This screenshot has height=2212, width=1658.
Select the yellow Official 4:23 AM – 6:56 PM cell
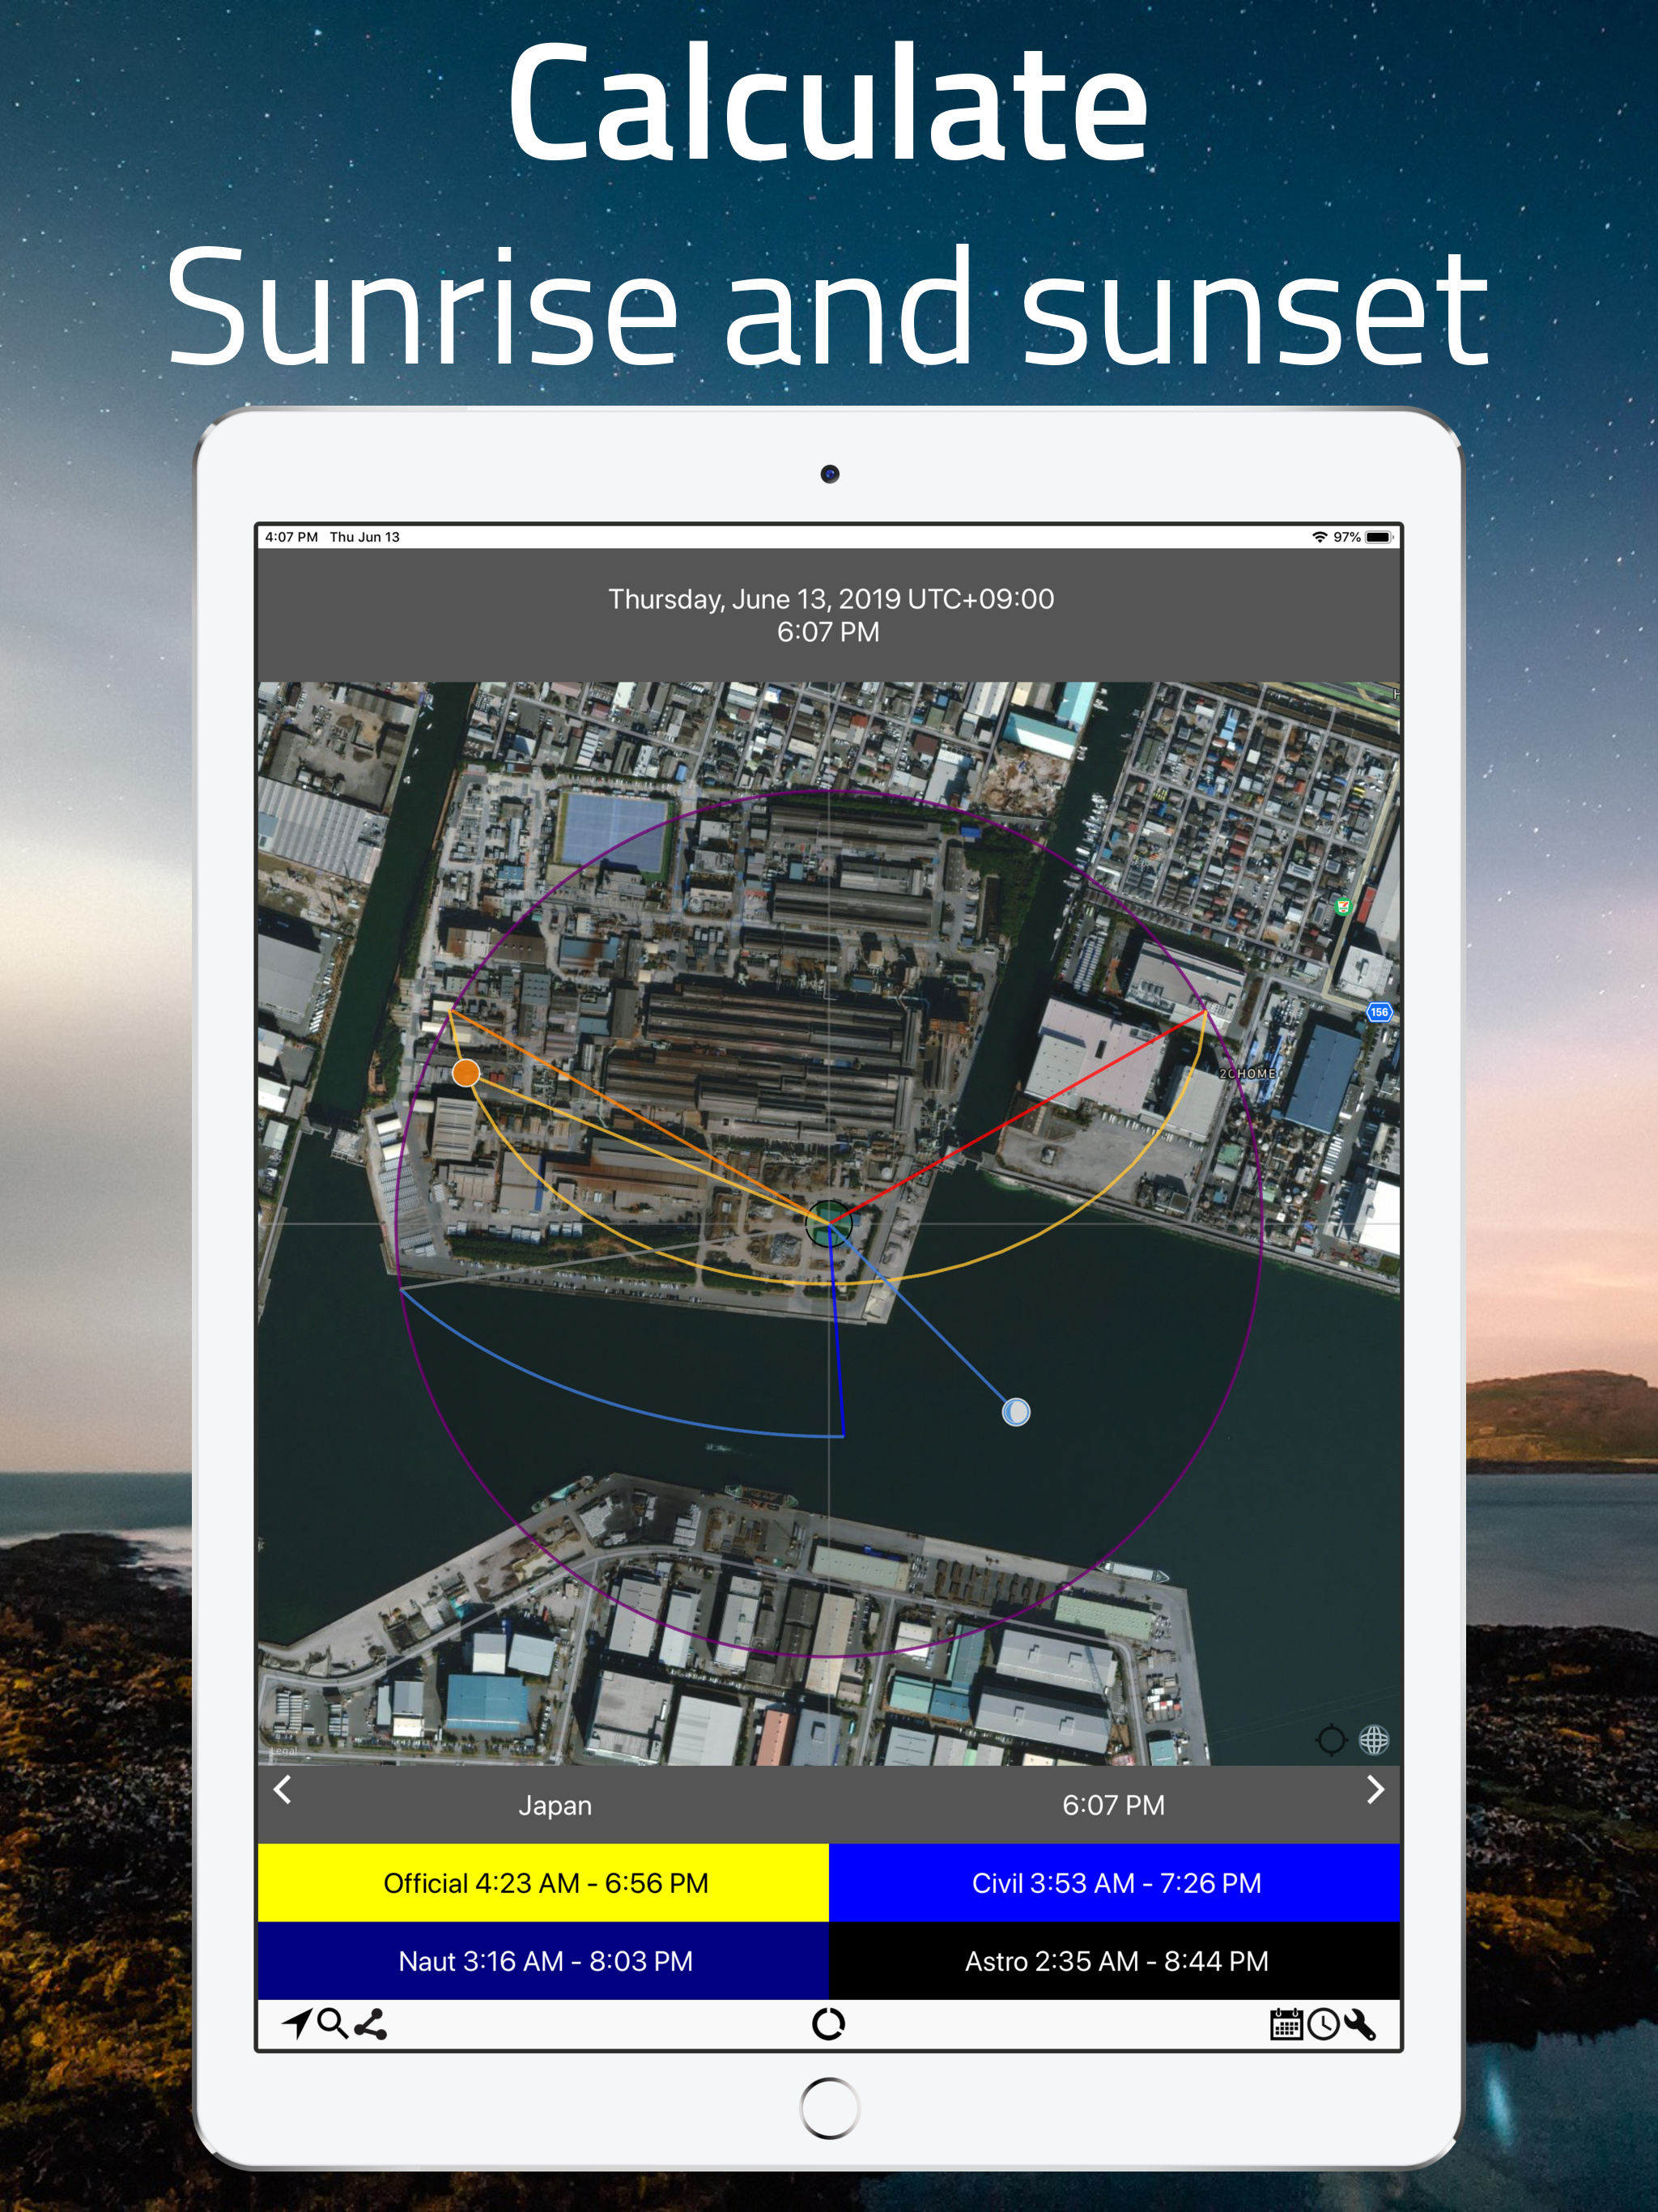(x=544, y=1883)
